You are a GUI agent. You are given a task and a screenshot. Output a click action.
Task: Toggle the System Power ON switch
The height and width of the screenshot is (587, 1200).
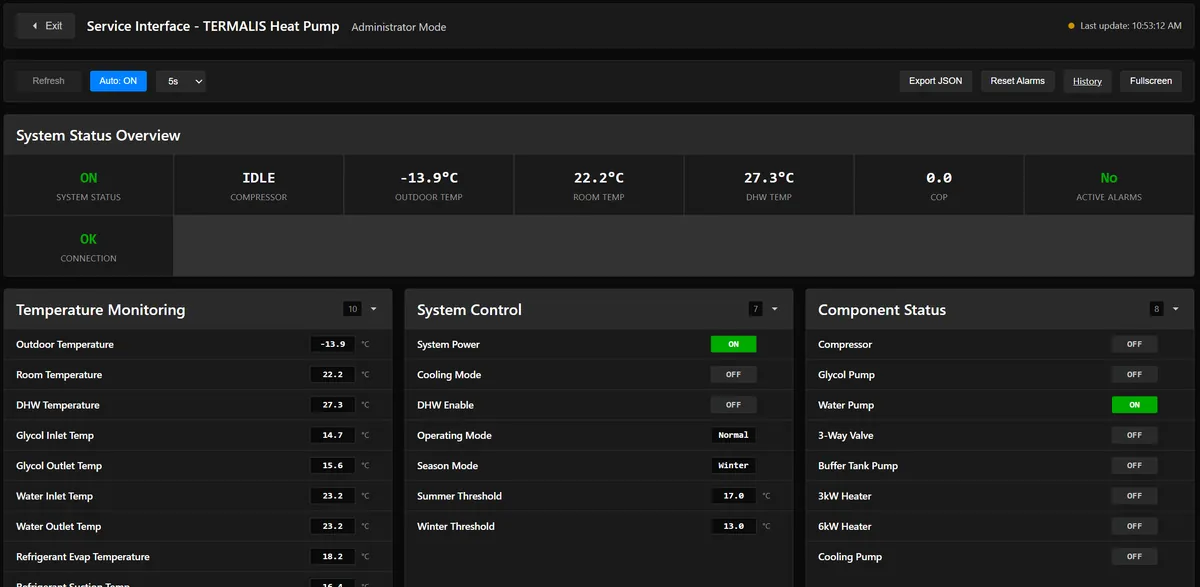point(733,344)
